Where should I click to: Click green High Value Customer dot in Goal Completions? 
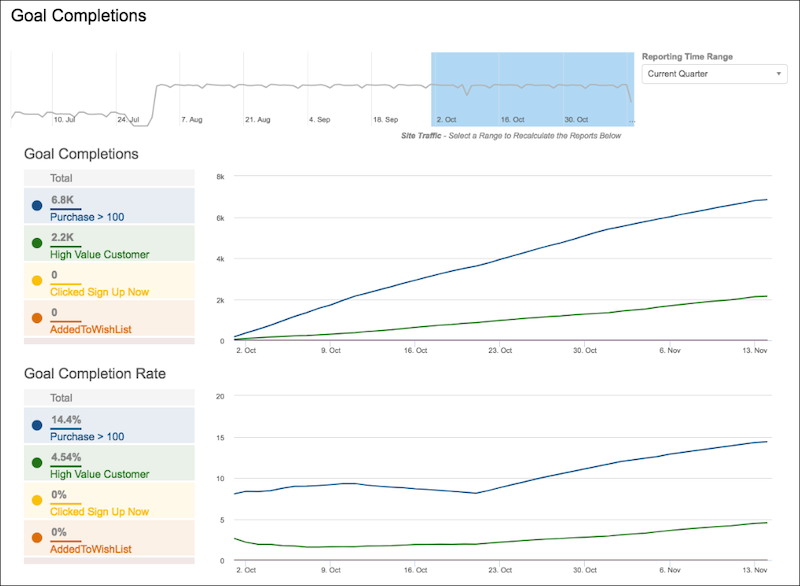tap(37, 243)
